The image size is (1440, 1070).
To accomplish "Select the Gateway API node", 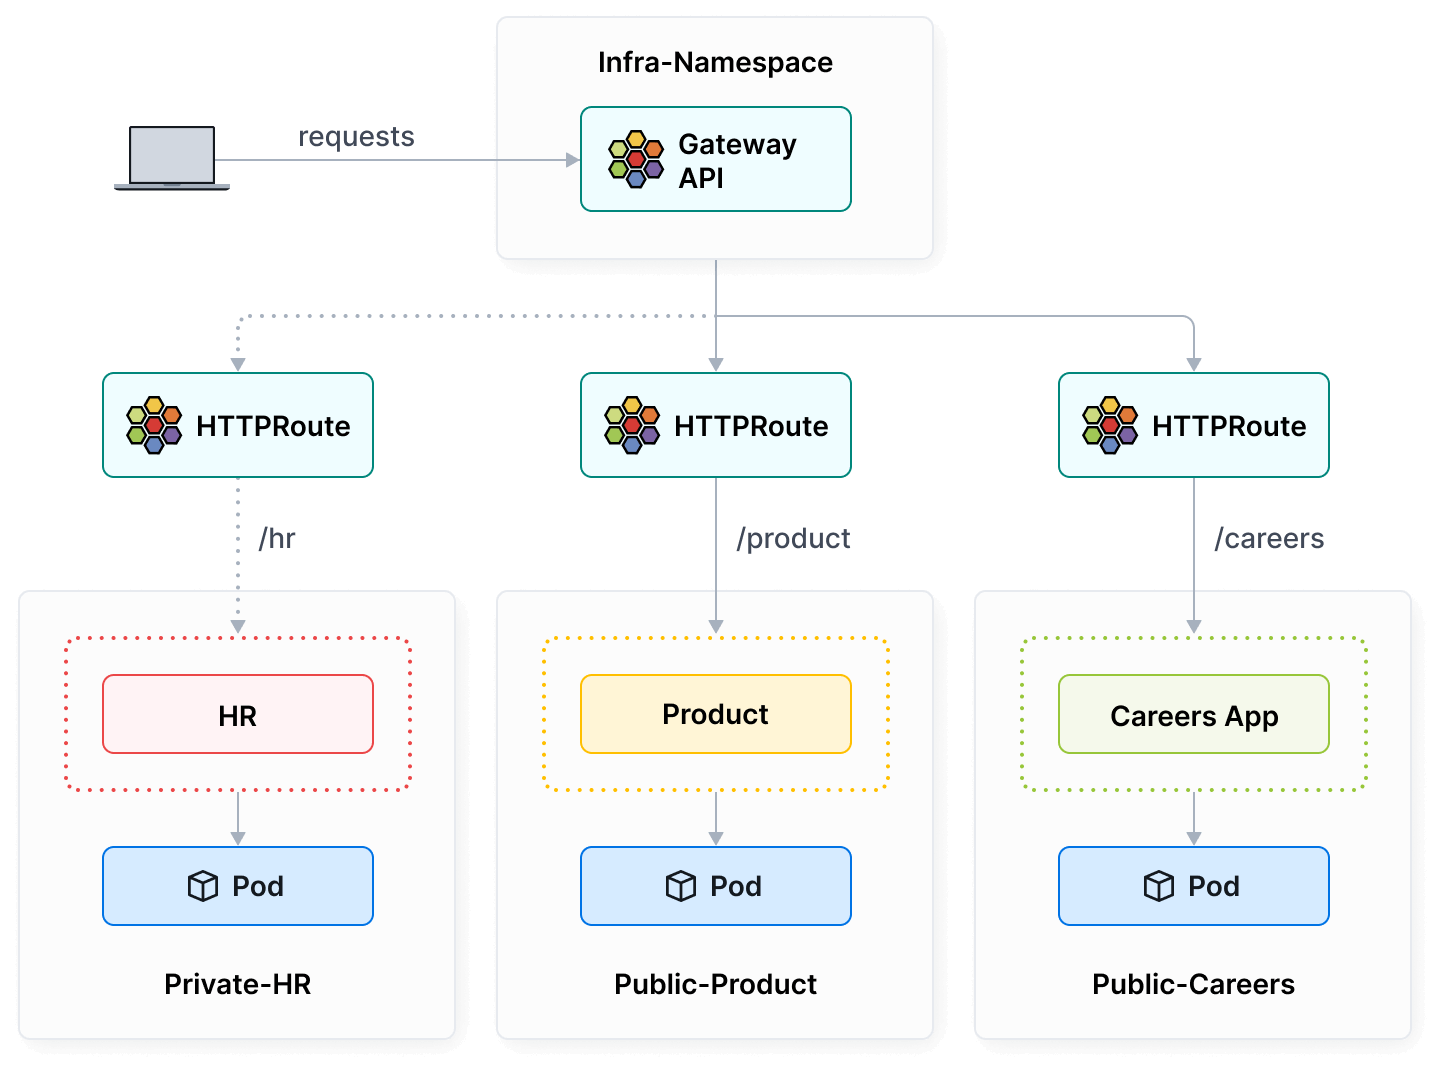I will pos(716,159).
